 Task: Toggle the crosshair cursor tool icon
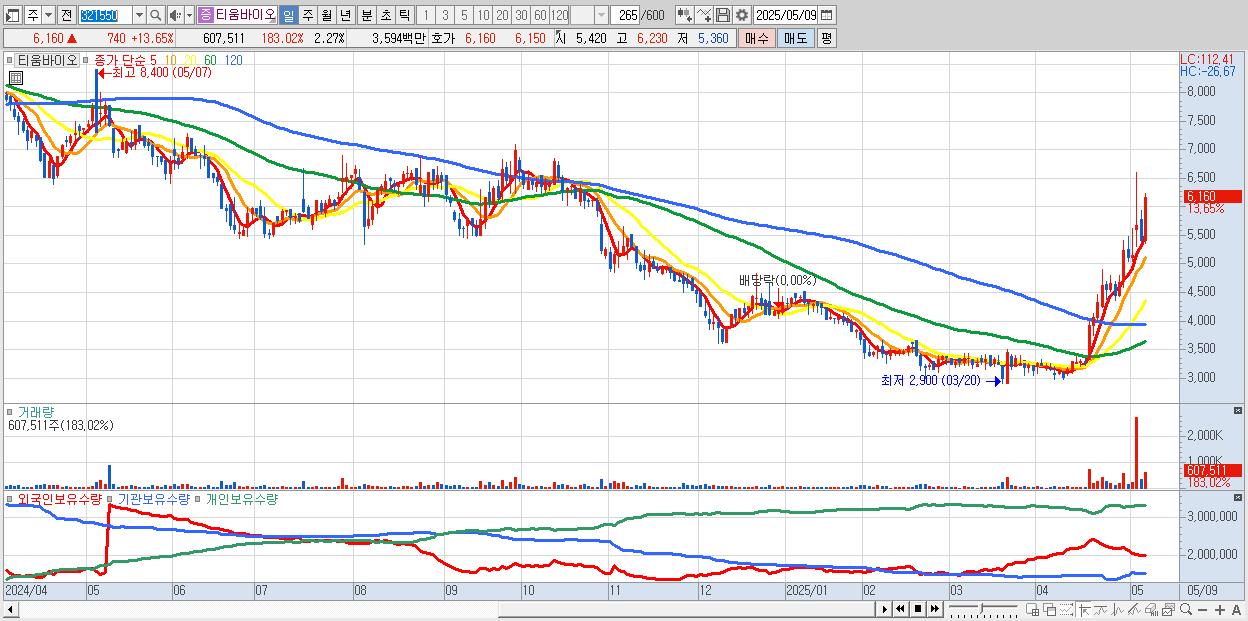1085,609
